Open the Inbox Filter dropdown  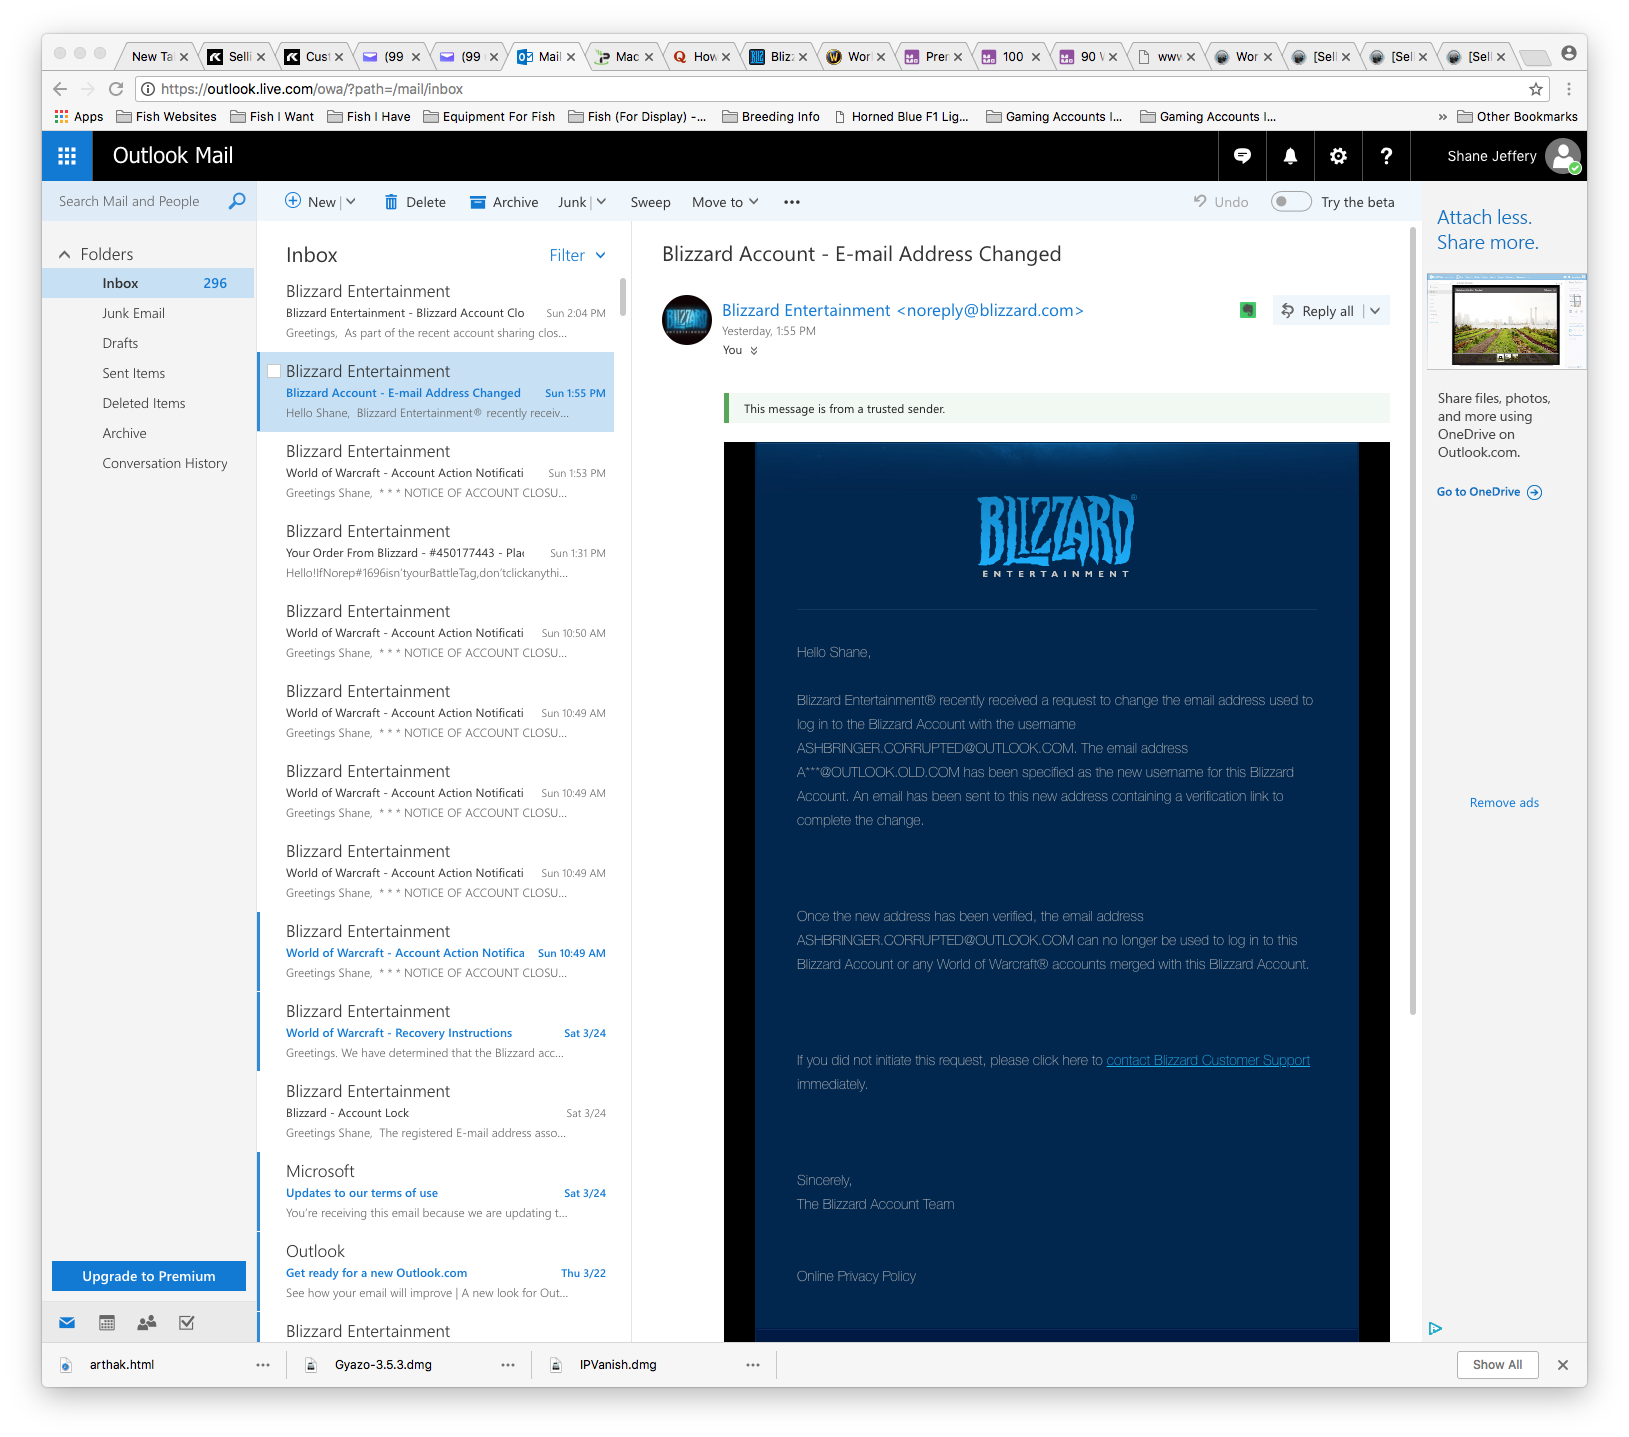coord(577,255)
